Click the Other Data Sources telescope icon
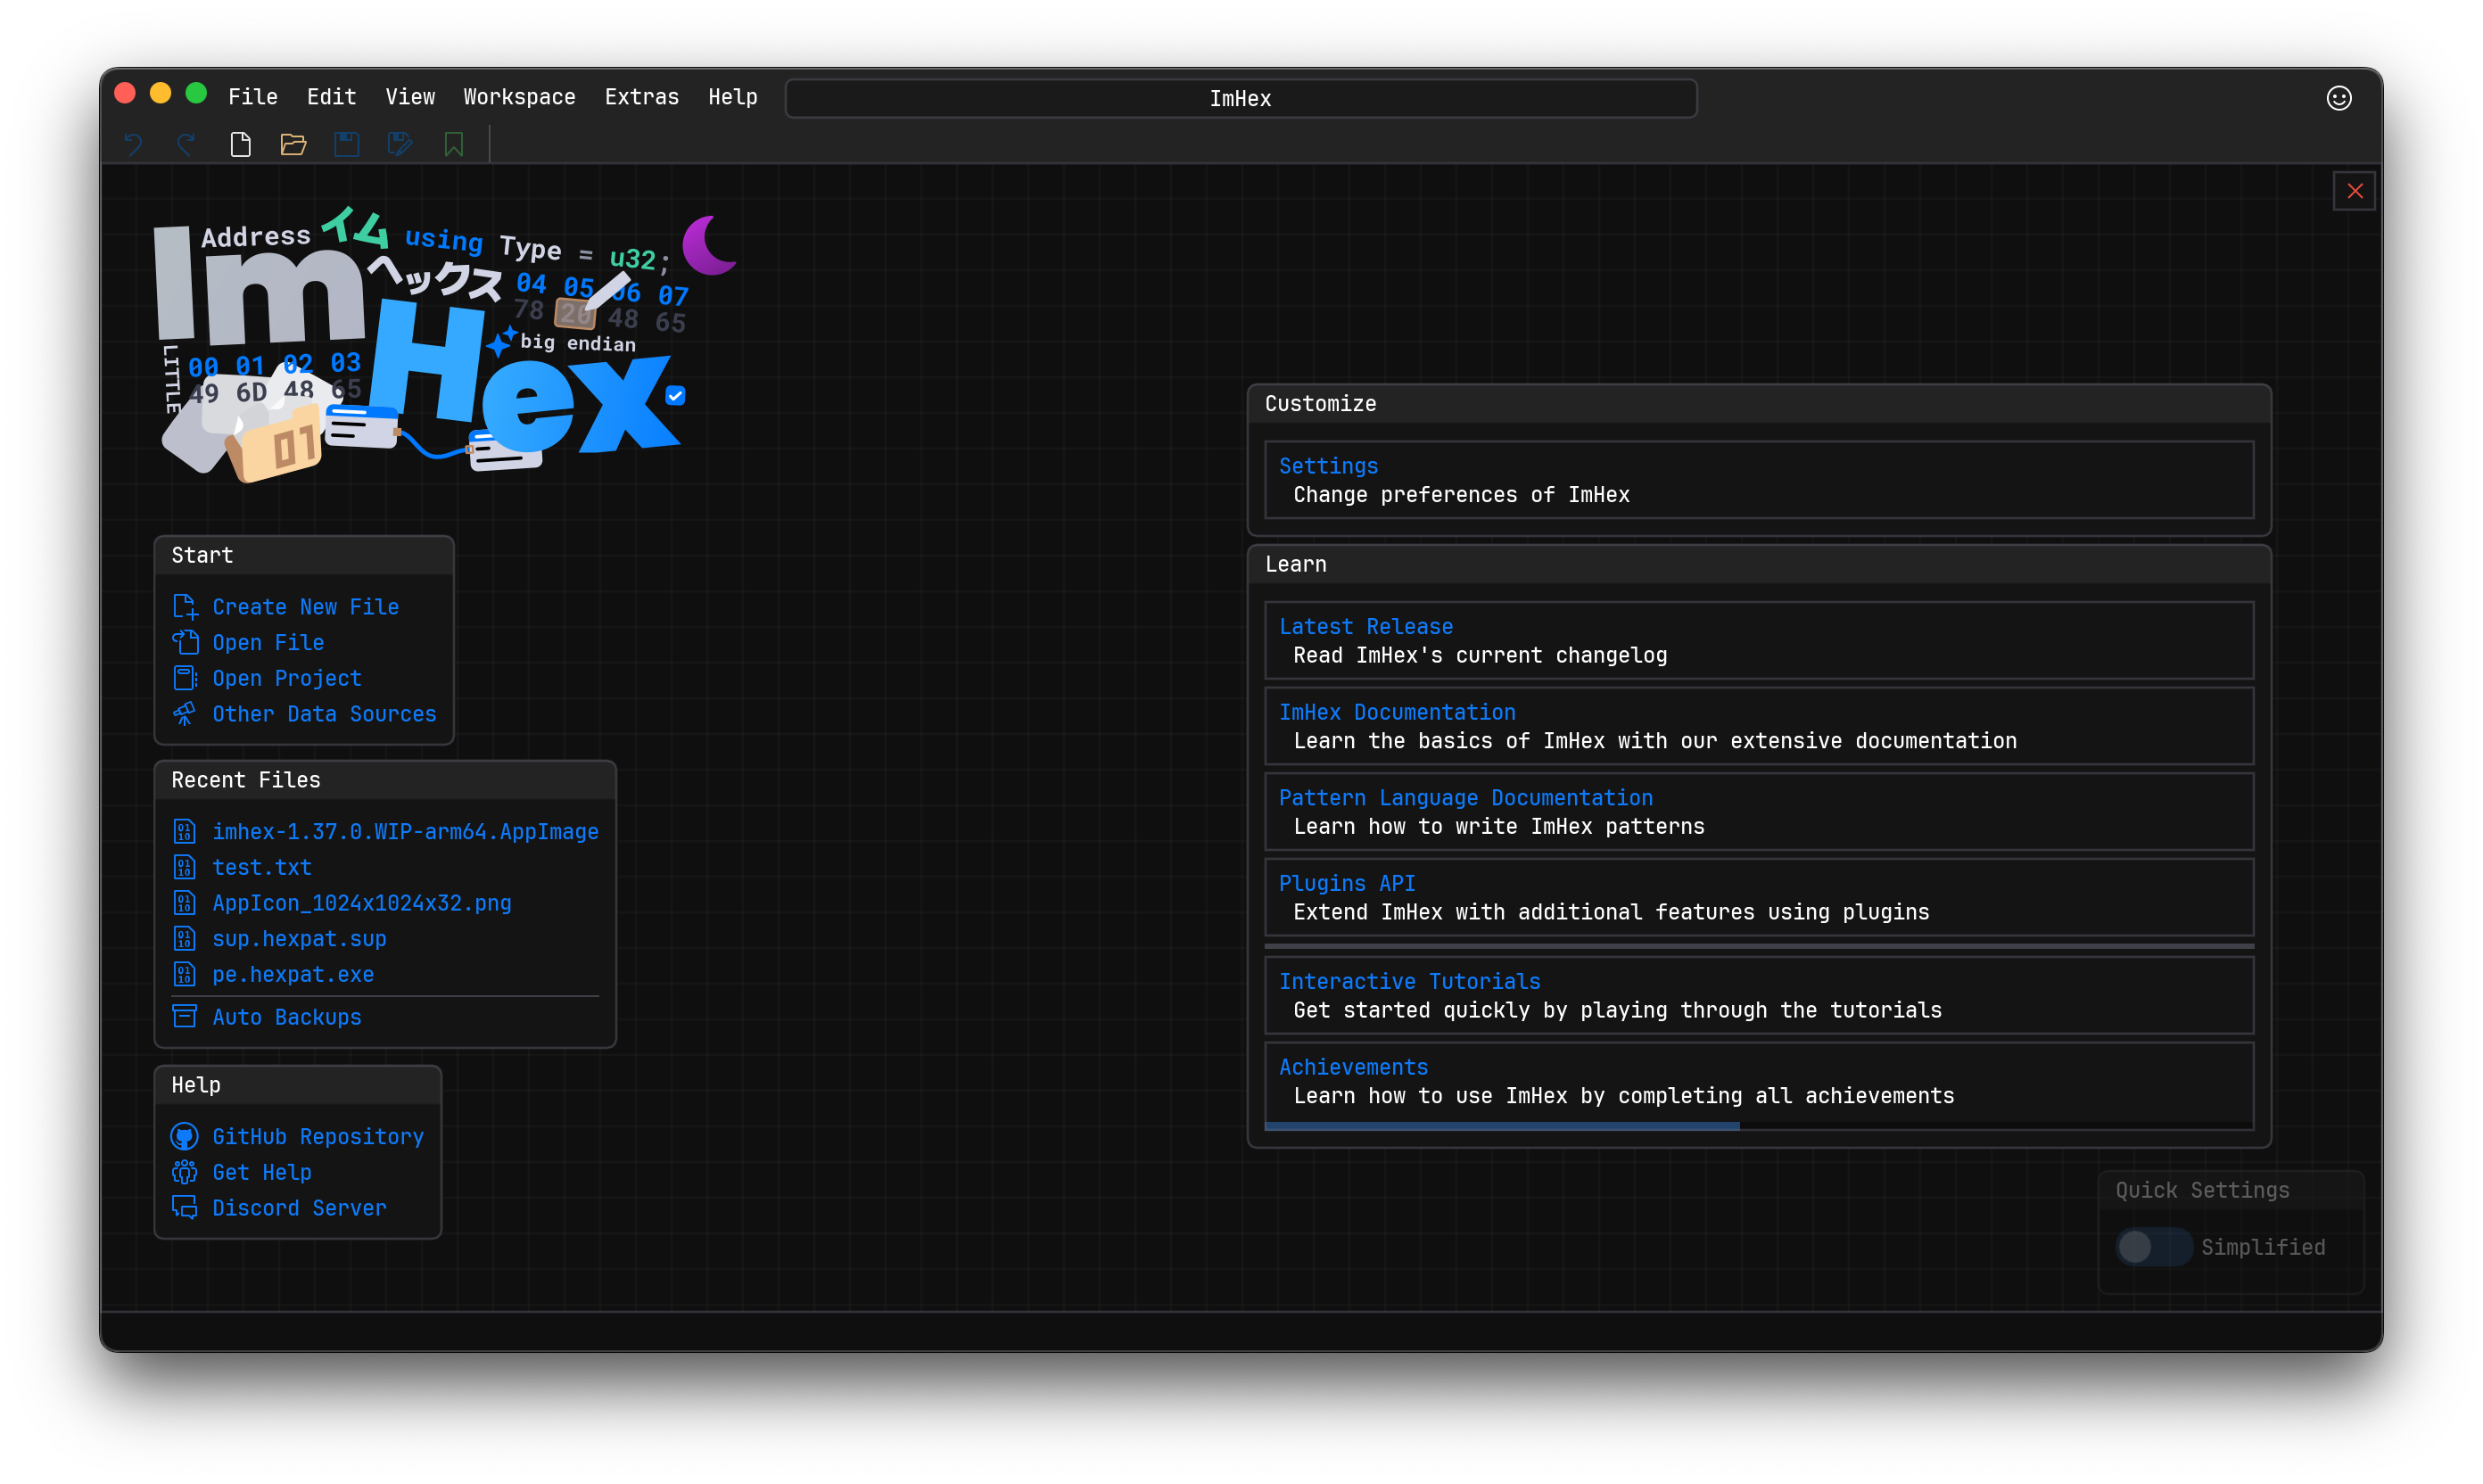The image size is (2483, 1484). click(x=185, y=714)
